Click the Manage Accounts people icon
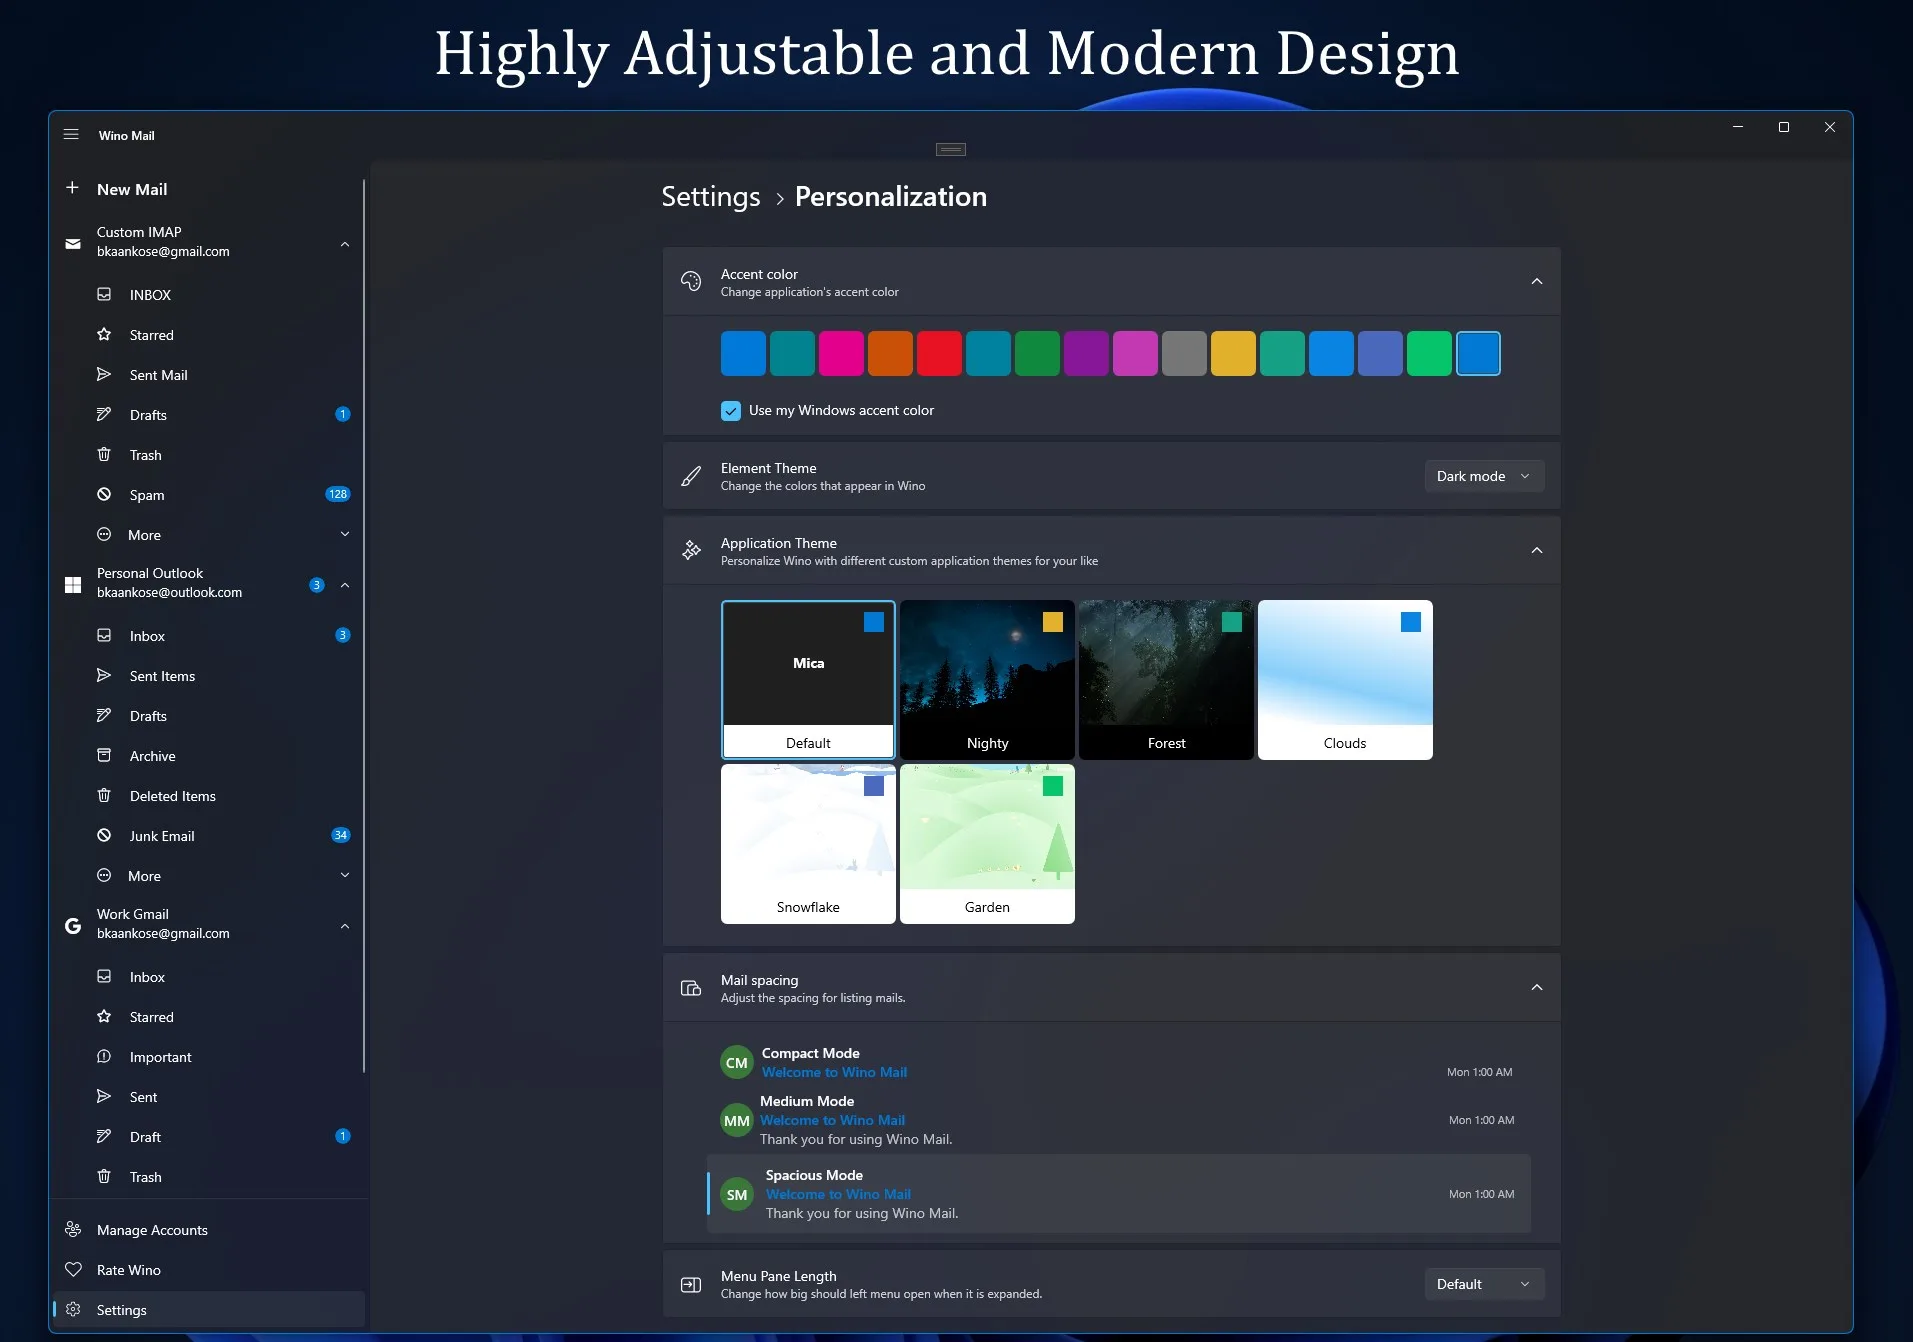This screenshot has height=1342, width=1913. click(73, 1229)
